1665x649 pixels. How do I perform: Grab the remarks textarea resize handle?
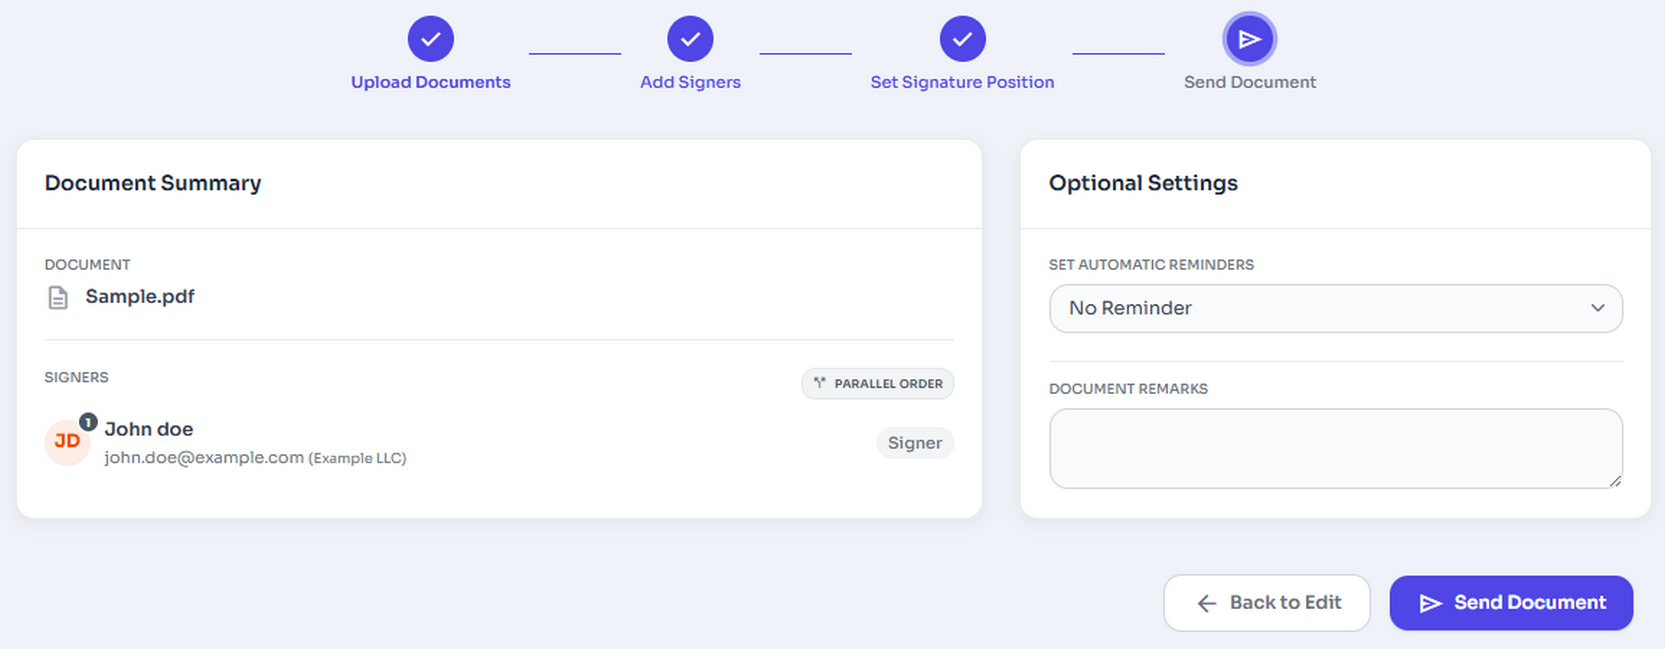1615,481
